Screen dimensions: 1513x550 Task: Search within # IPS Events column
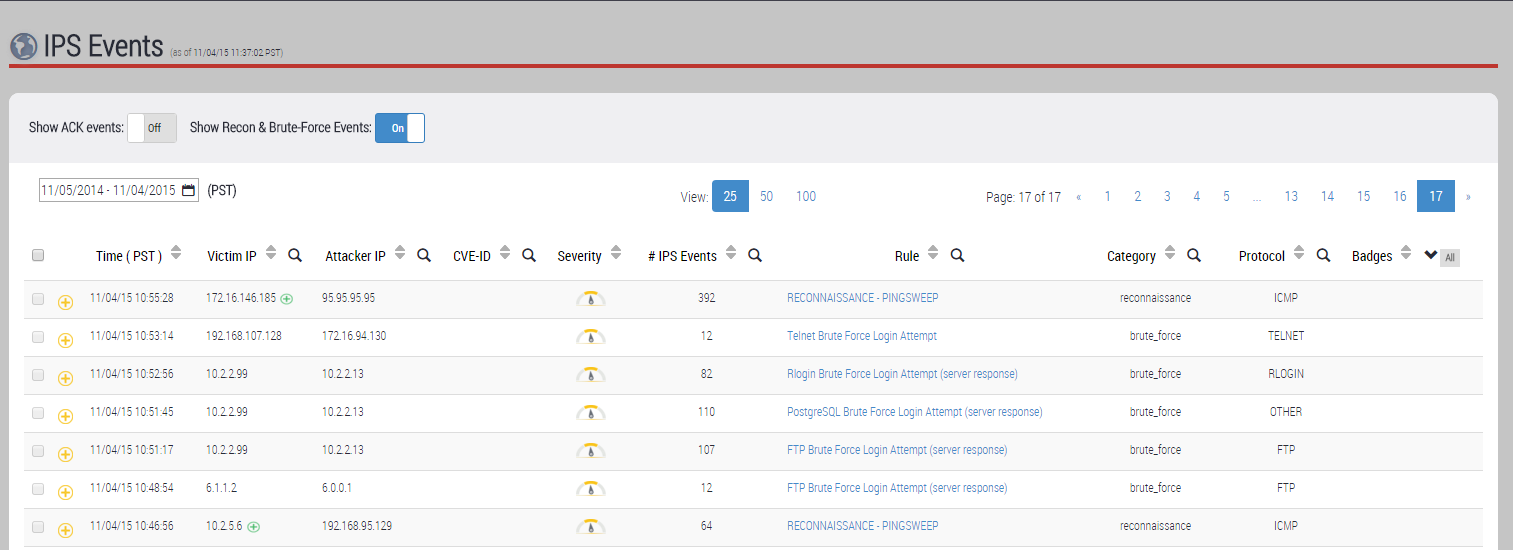755,255
